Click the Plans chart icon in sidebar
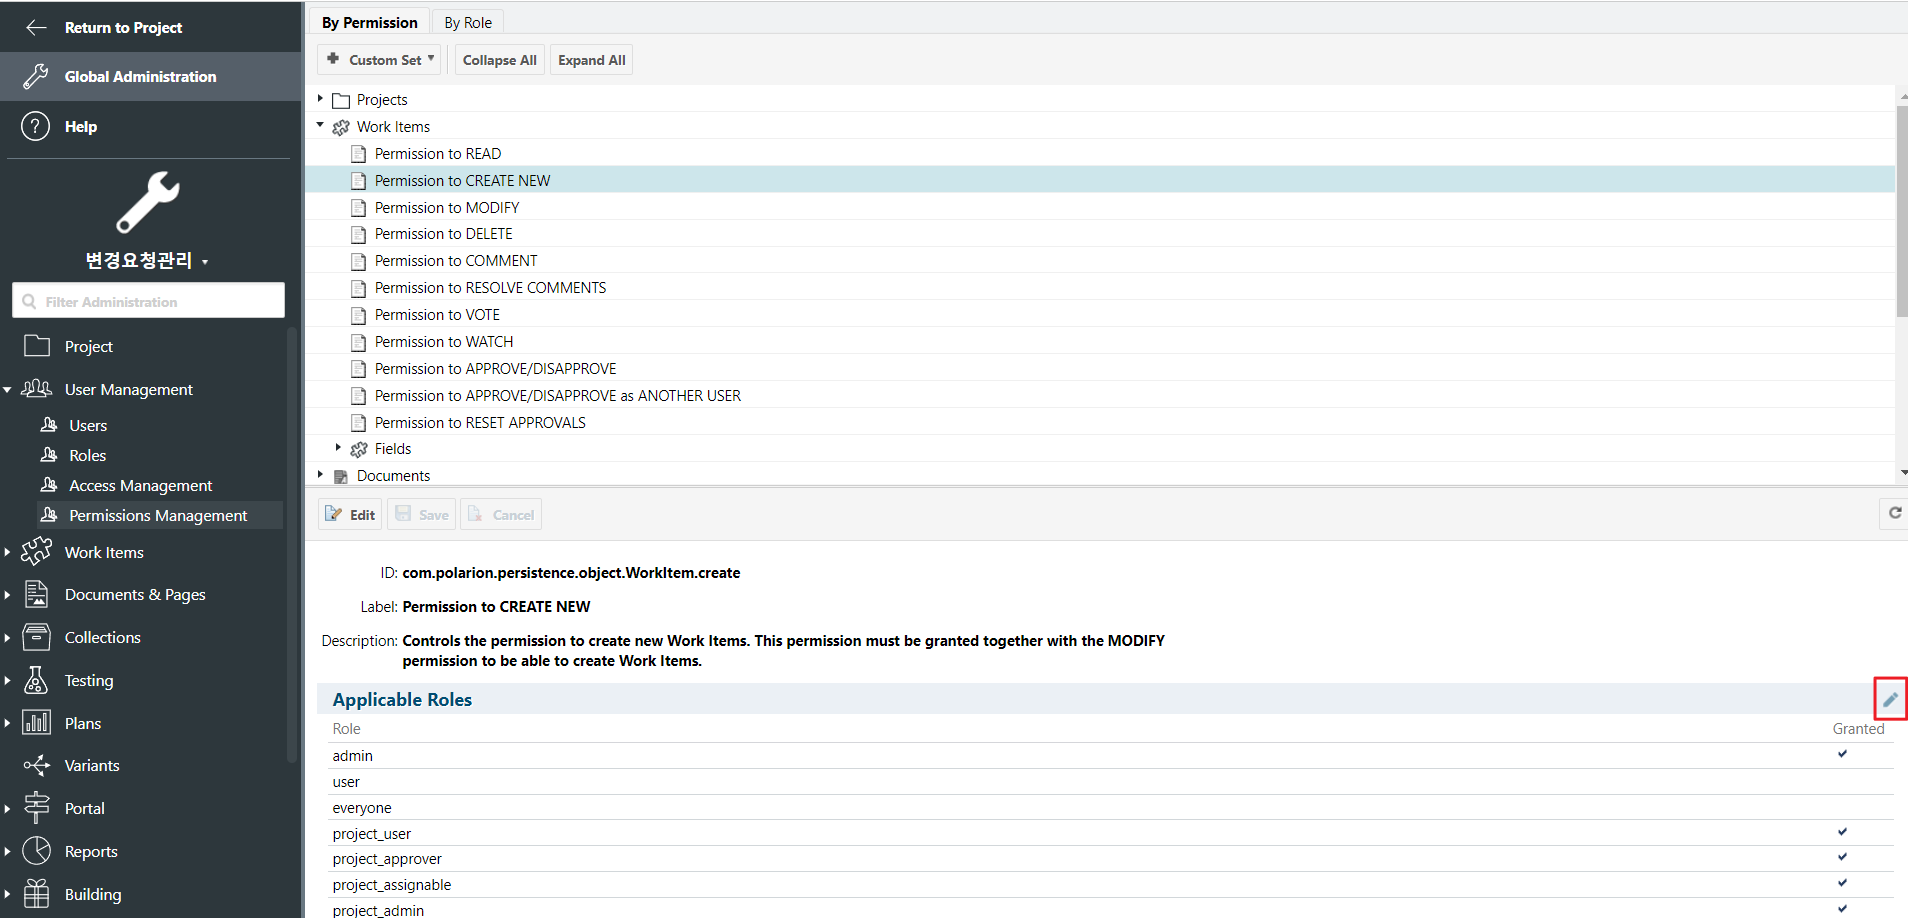The height and width of the screenshot is (918, 1908). pos(36,723)
